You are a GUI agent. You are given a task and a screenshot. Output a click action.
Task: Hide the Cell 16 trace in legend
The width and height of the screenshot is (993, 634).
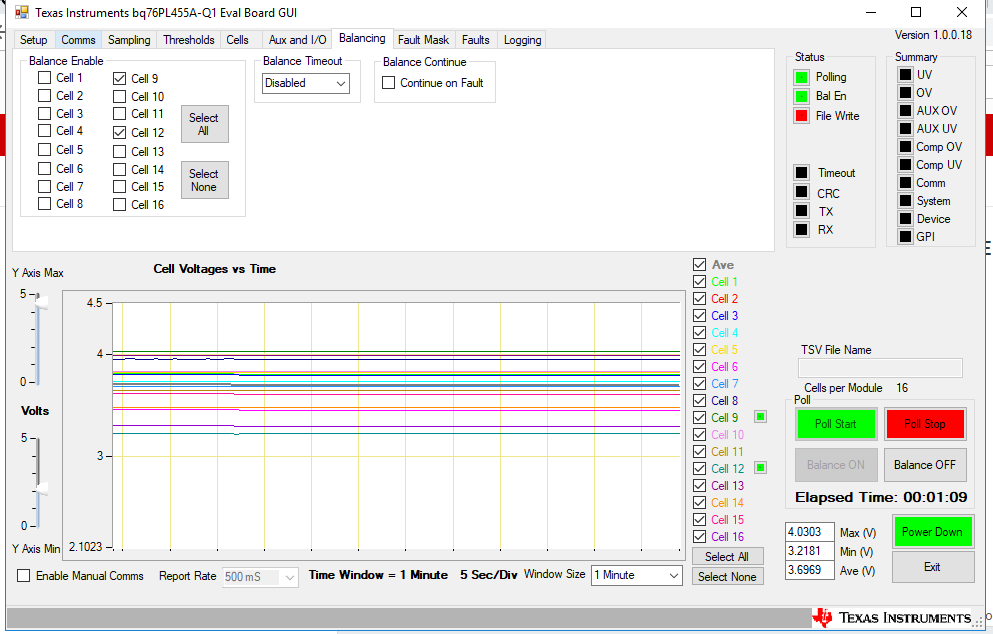[x=699, y=536]
